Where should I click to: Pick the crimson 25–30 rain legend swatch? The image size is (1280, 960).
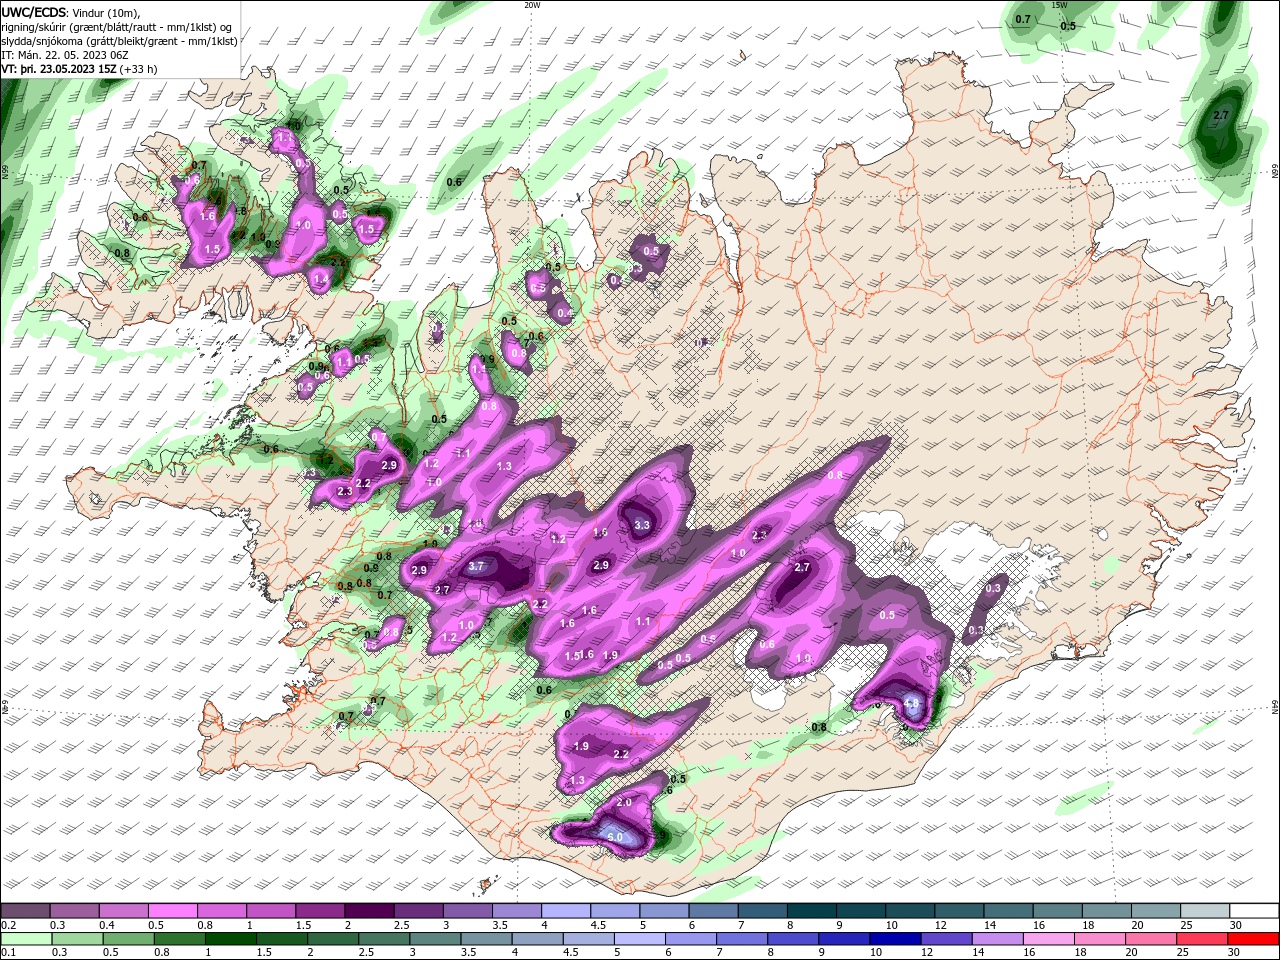click(x=1204, y=939)
